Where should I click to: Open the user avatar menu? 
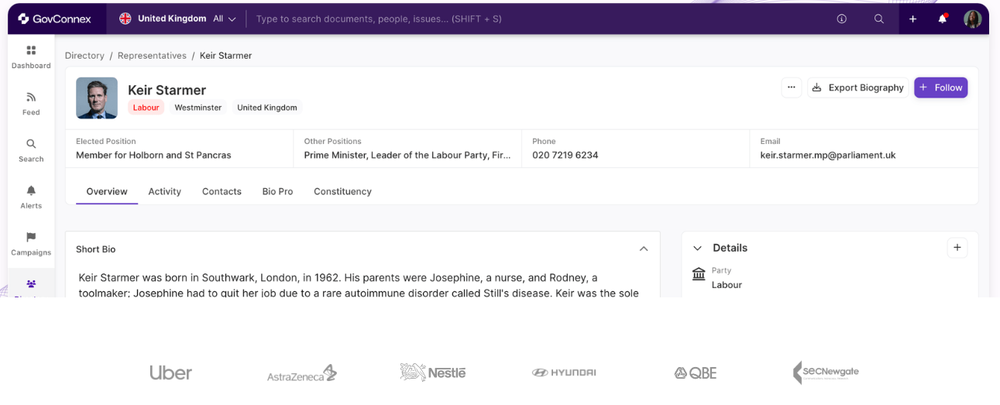[972, 18]
